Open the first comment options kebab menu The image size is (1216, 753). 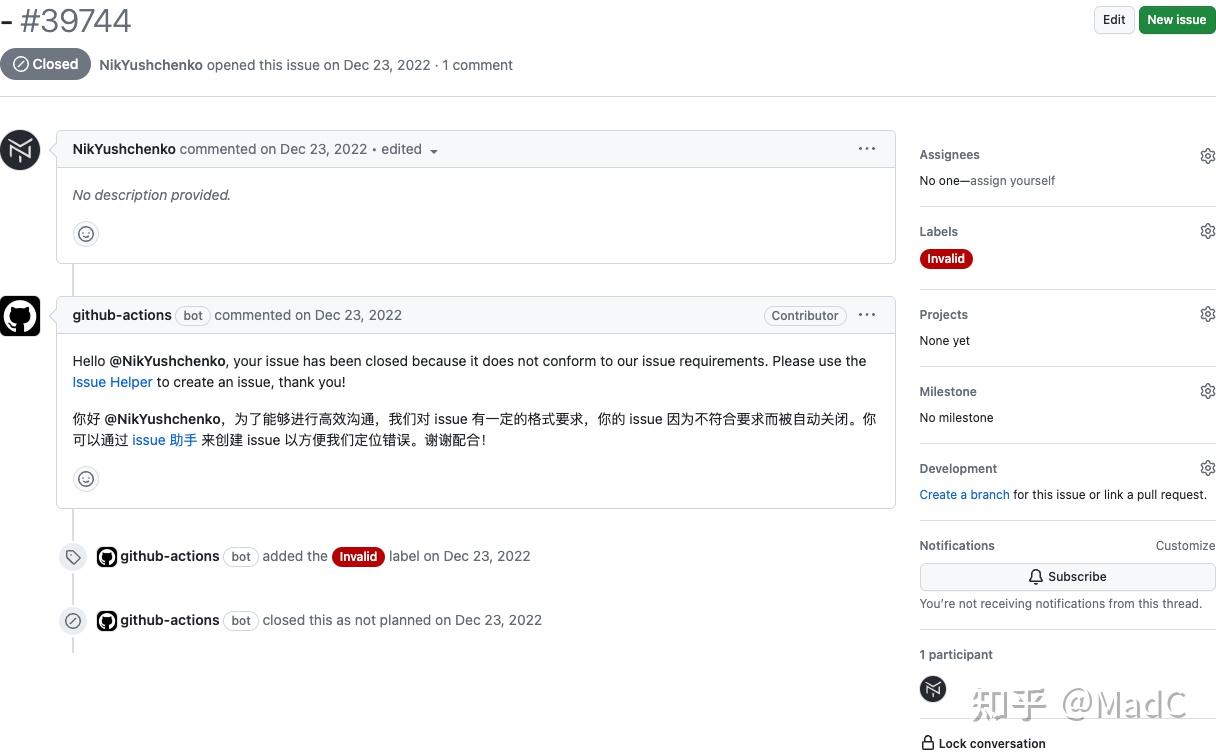(x=866, y=148)
